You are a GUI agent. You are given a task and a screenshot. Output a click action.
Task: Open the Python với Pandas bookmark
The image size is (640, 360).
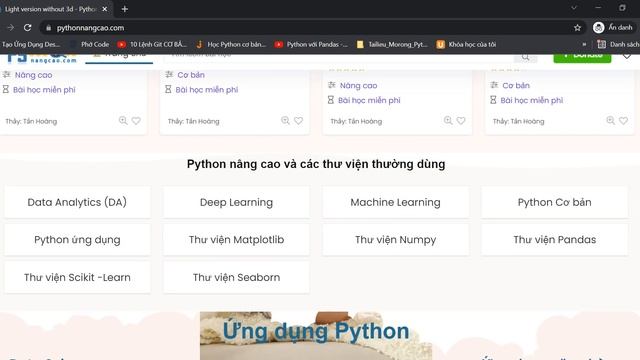[x=311, y=44]
